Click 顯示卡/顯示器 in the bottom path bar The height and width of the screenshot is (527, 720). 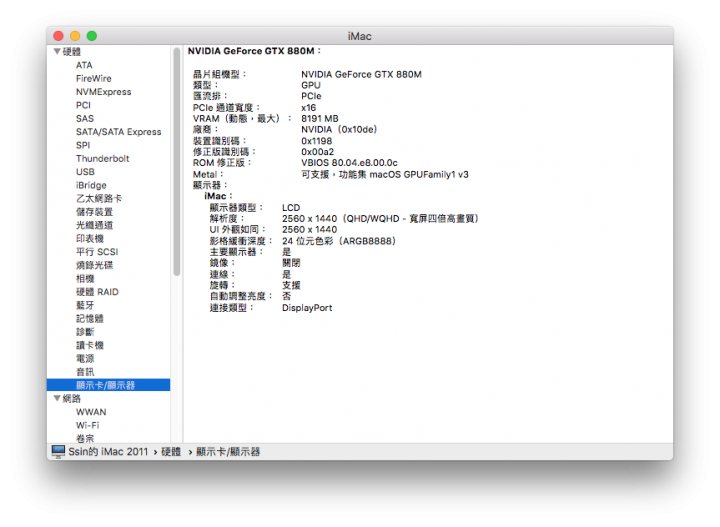(228, 452)
